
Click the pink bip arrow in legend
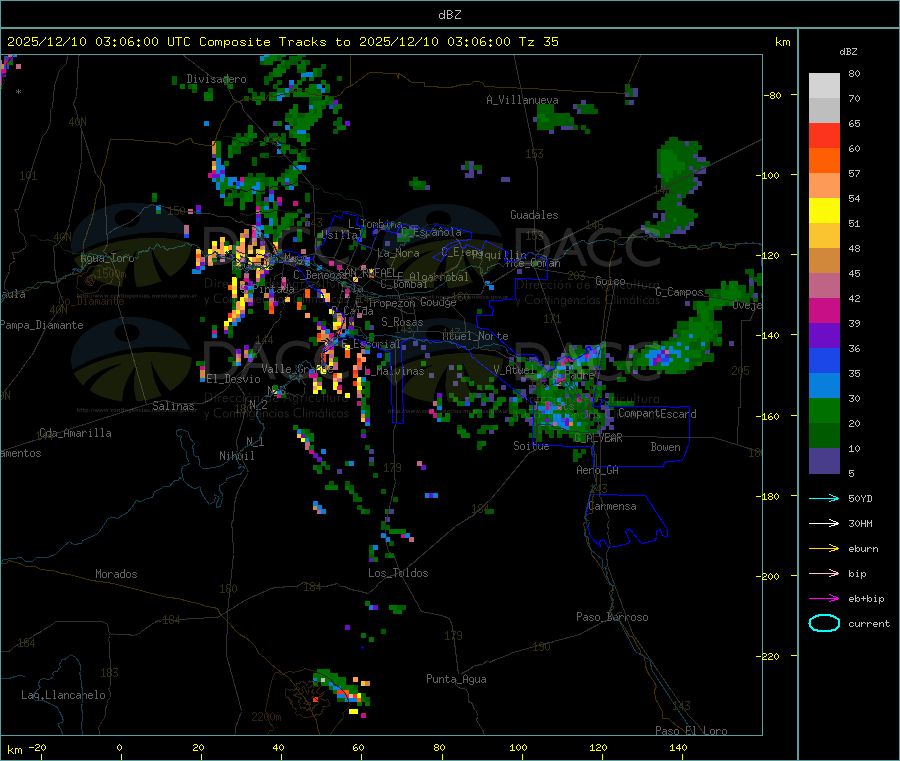coord(824,573)
